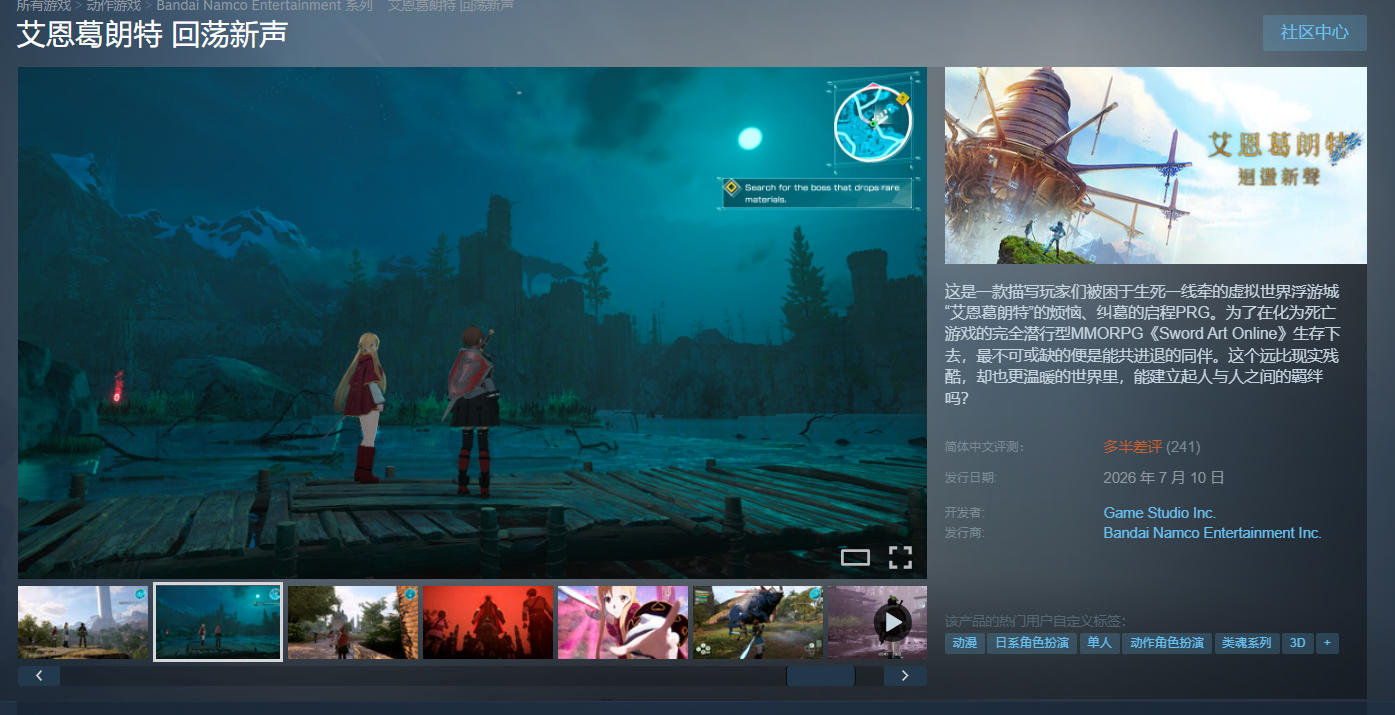
Task: Select the highlighted night lake thumbnail
Action: (218, 622)
